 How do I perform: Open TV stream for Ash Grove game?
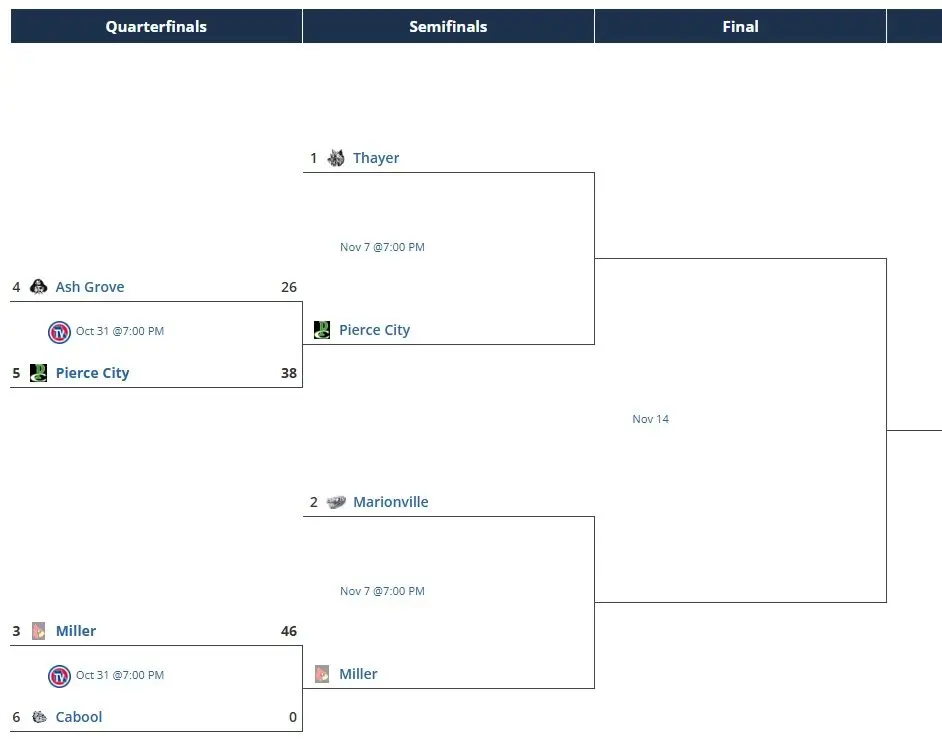[x=59, y=331]
